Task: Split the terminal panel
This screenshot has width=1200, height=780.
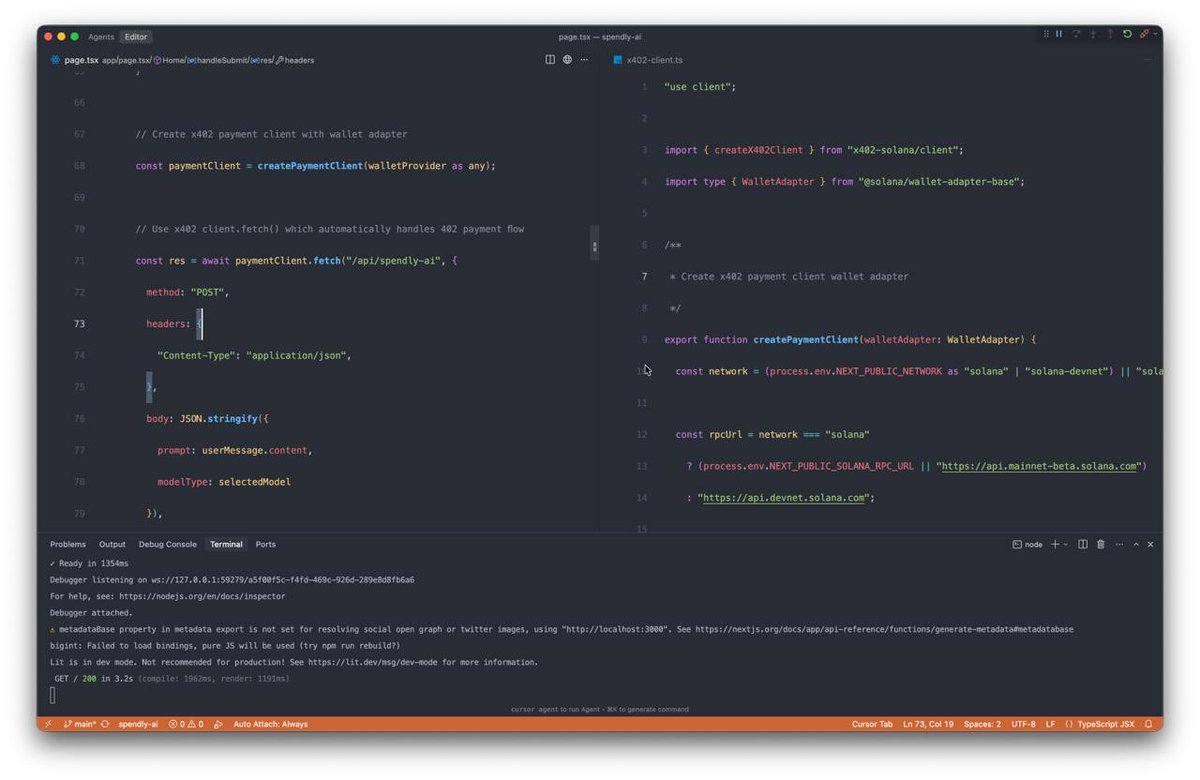Action: coord(1082,544)
